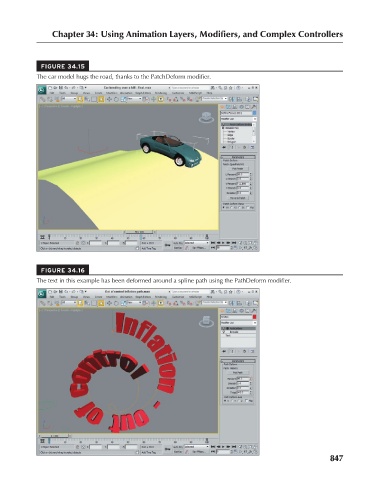Image resolution: width=382 pixels, height=480 pixels.
Task: Click Pin Stack icon under Figure 34.16 modifier stack
Action: click(224, 351)
